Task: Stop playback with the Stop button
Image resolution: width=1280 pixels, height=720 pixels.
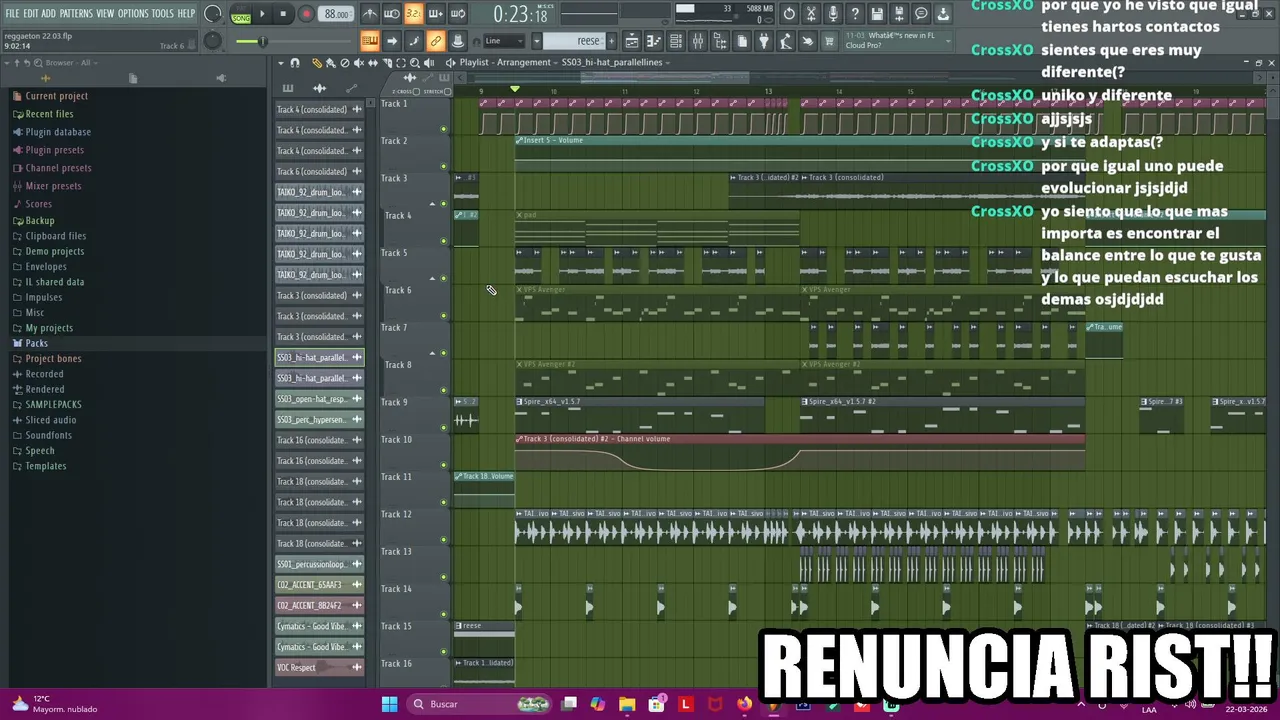Action: [x=284, y=14]
